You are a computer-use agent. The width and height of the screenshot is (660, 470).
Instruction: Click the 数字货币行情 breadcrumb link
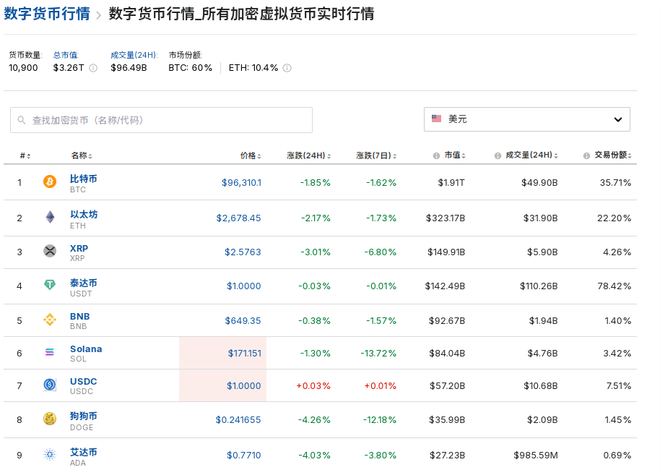click(x=46, y=14)
